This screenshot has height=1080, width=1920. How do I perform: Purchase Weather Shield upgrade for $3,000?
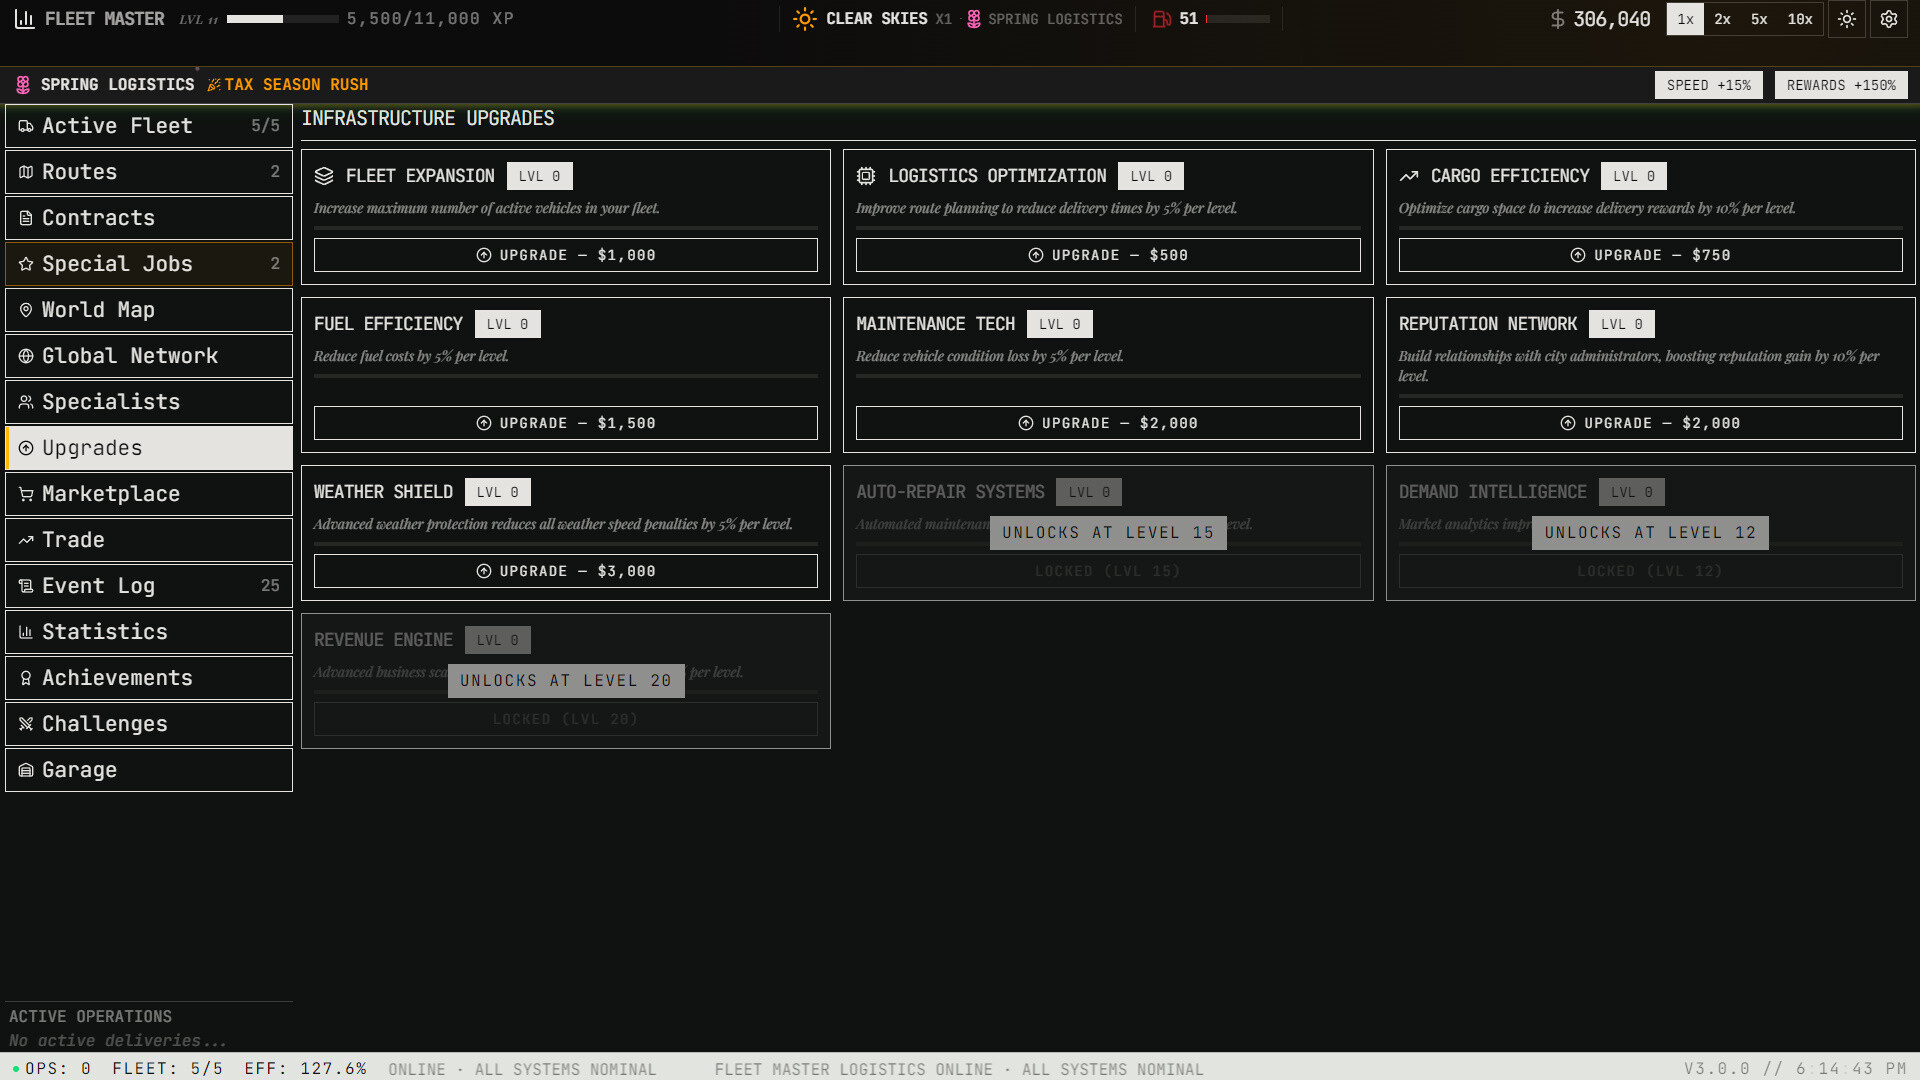pos(565,571)
